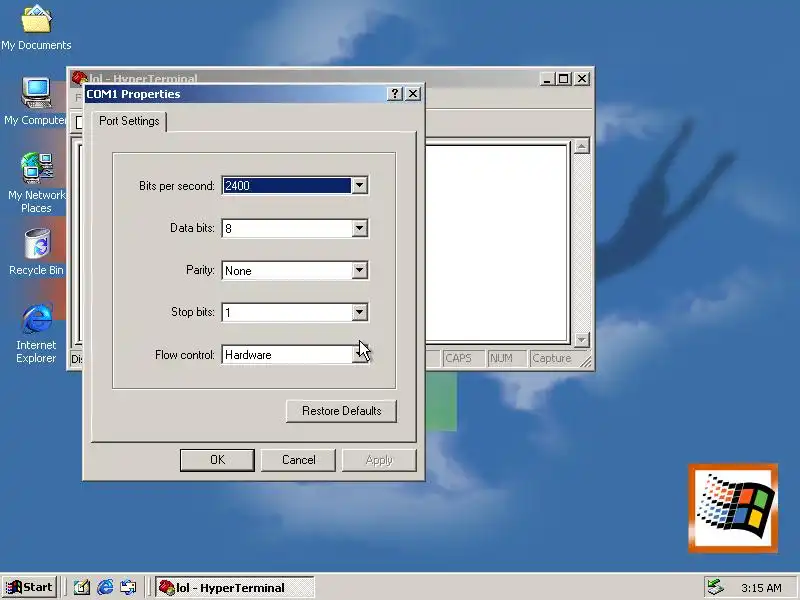The height and width of the screenshot is (600, 800).
Task: Close the COM1 Properties dialog
Action: (x=413, y=94)
